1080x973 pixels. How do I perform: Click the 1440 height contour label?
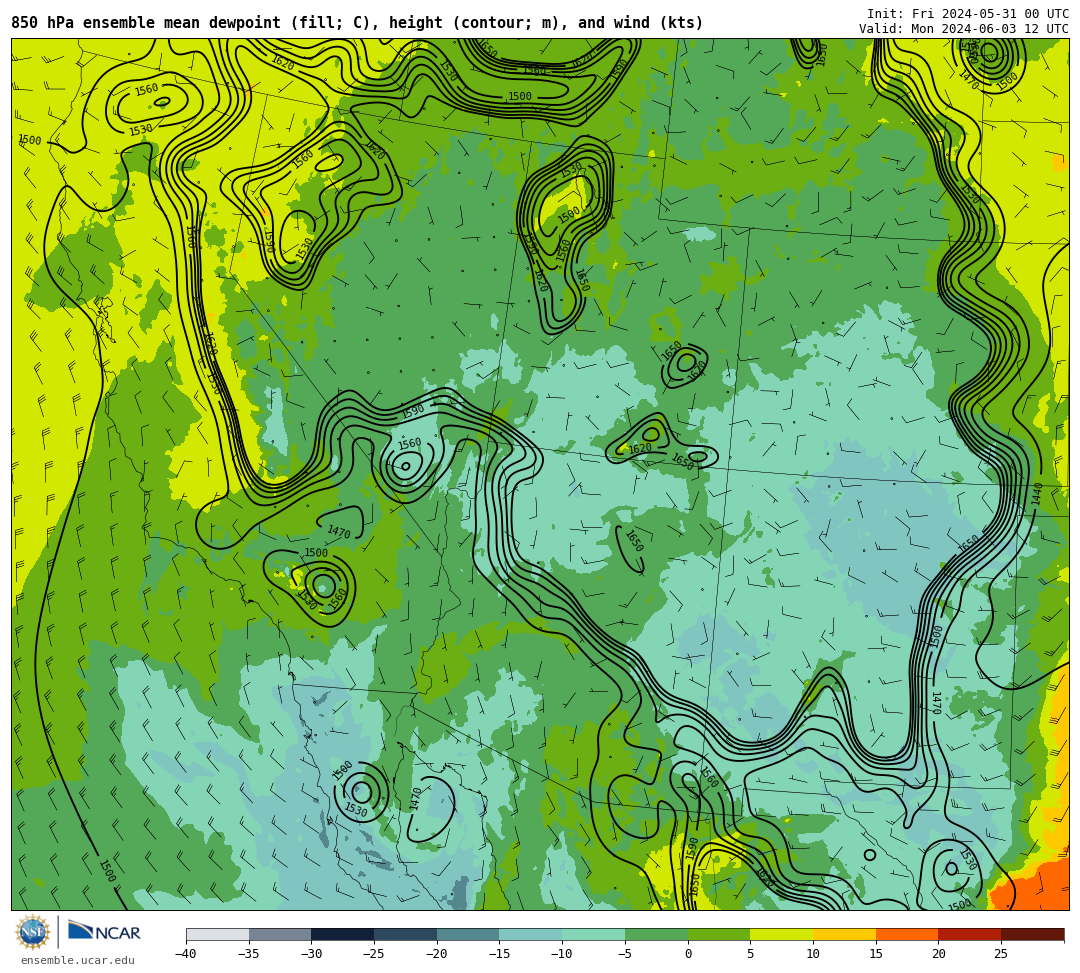click(x=1037, y=494)
